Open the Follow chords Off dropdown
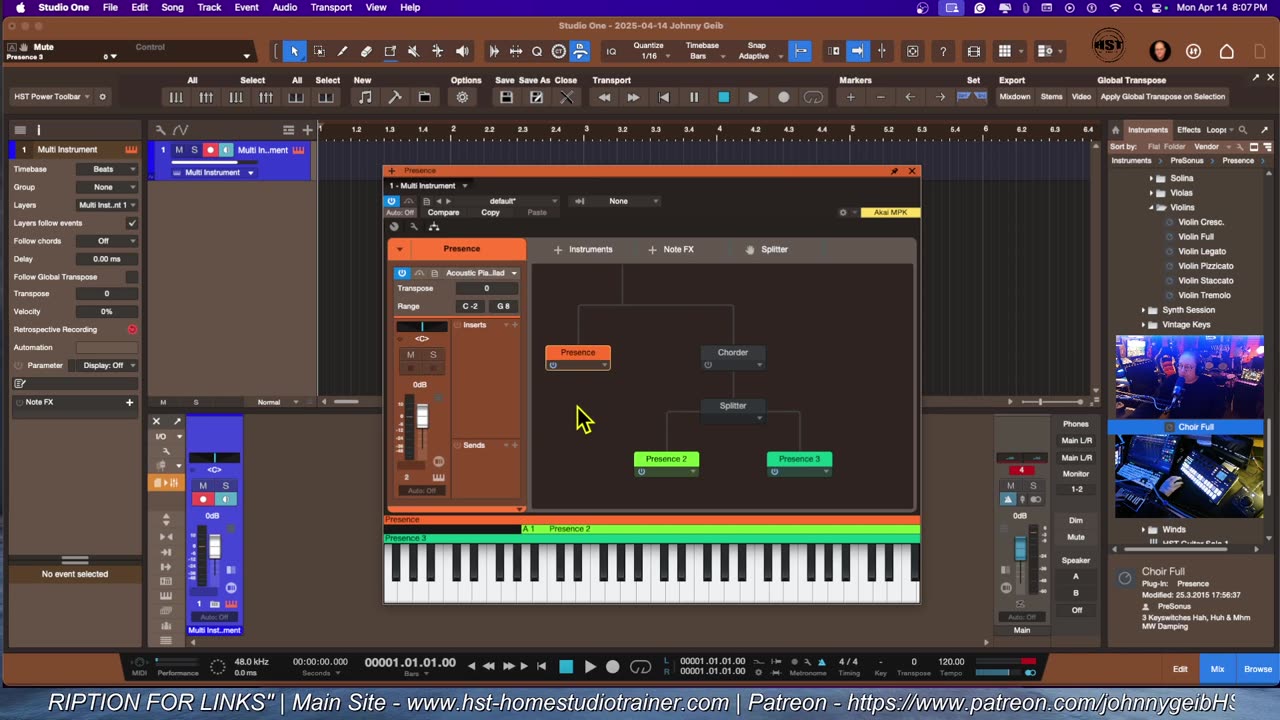The width and height of the screenshot is (1280, 720). point(109,241)
